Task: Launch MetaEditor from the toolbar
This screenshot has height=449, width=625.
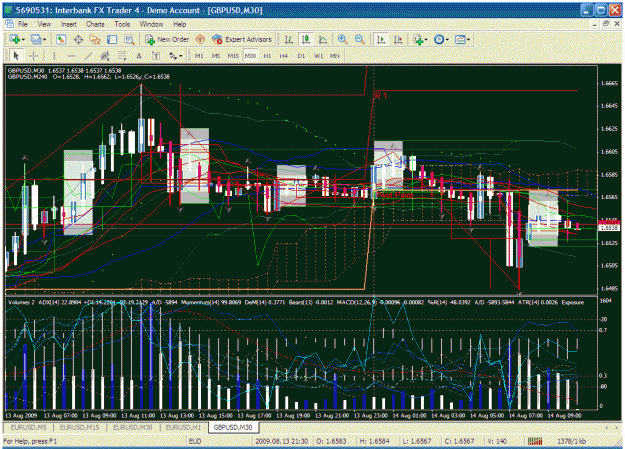Action: click(x=200, y=39)
